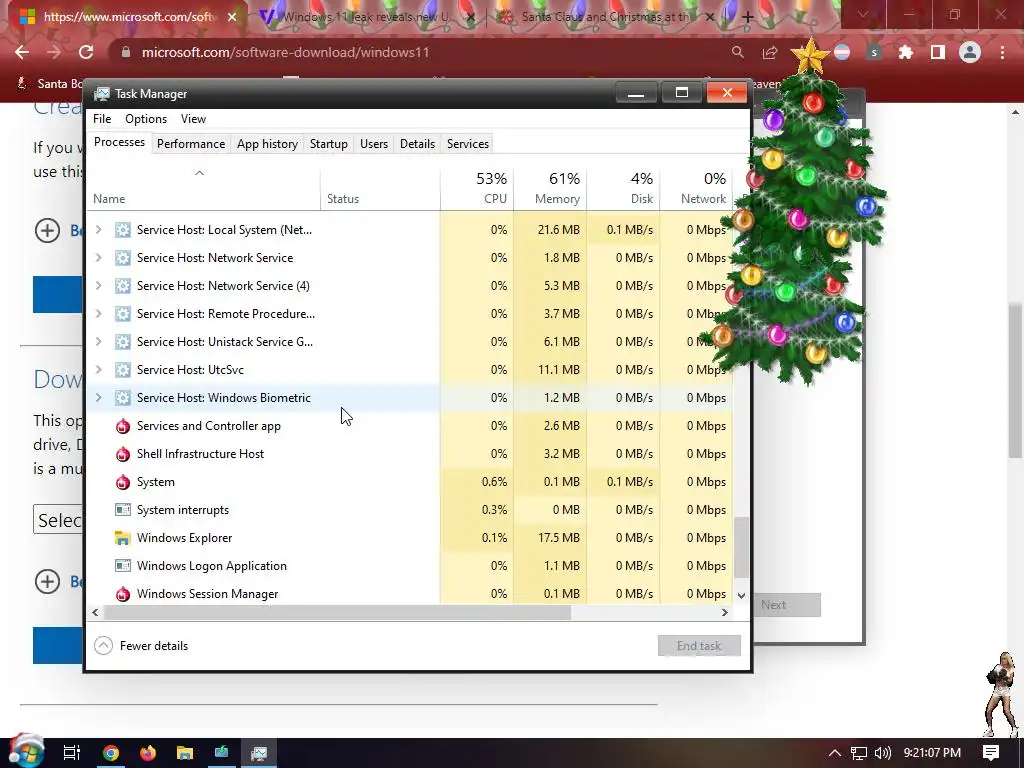This screenshot has height=768, width=1024.
Task: Click the clock showing 9:21:07 PM
Action: pyautogui.click(x=932, y=753)
